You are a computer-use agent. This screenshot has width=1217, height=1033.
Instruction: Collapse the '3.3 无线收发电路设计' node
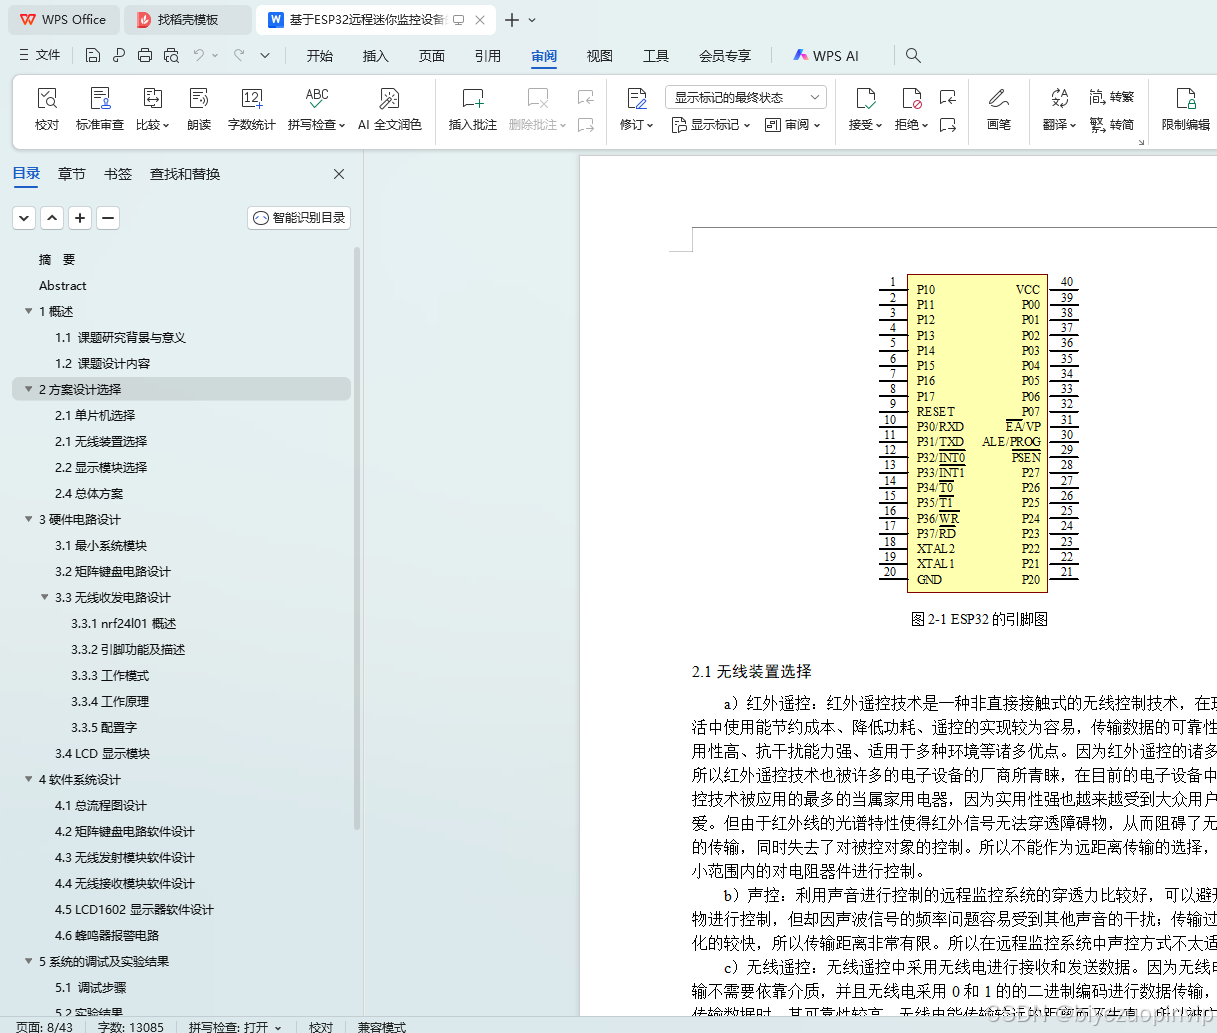pyautogui.click(x=44, y=597)
